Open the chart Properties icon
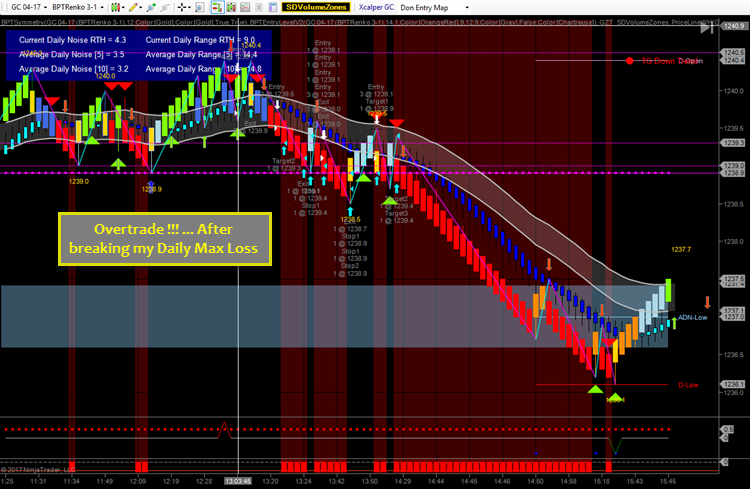The height and width of the screenshot is (489, 750). [x=273, y=7]
